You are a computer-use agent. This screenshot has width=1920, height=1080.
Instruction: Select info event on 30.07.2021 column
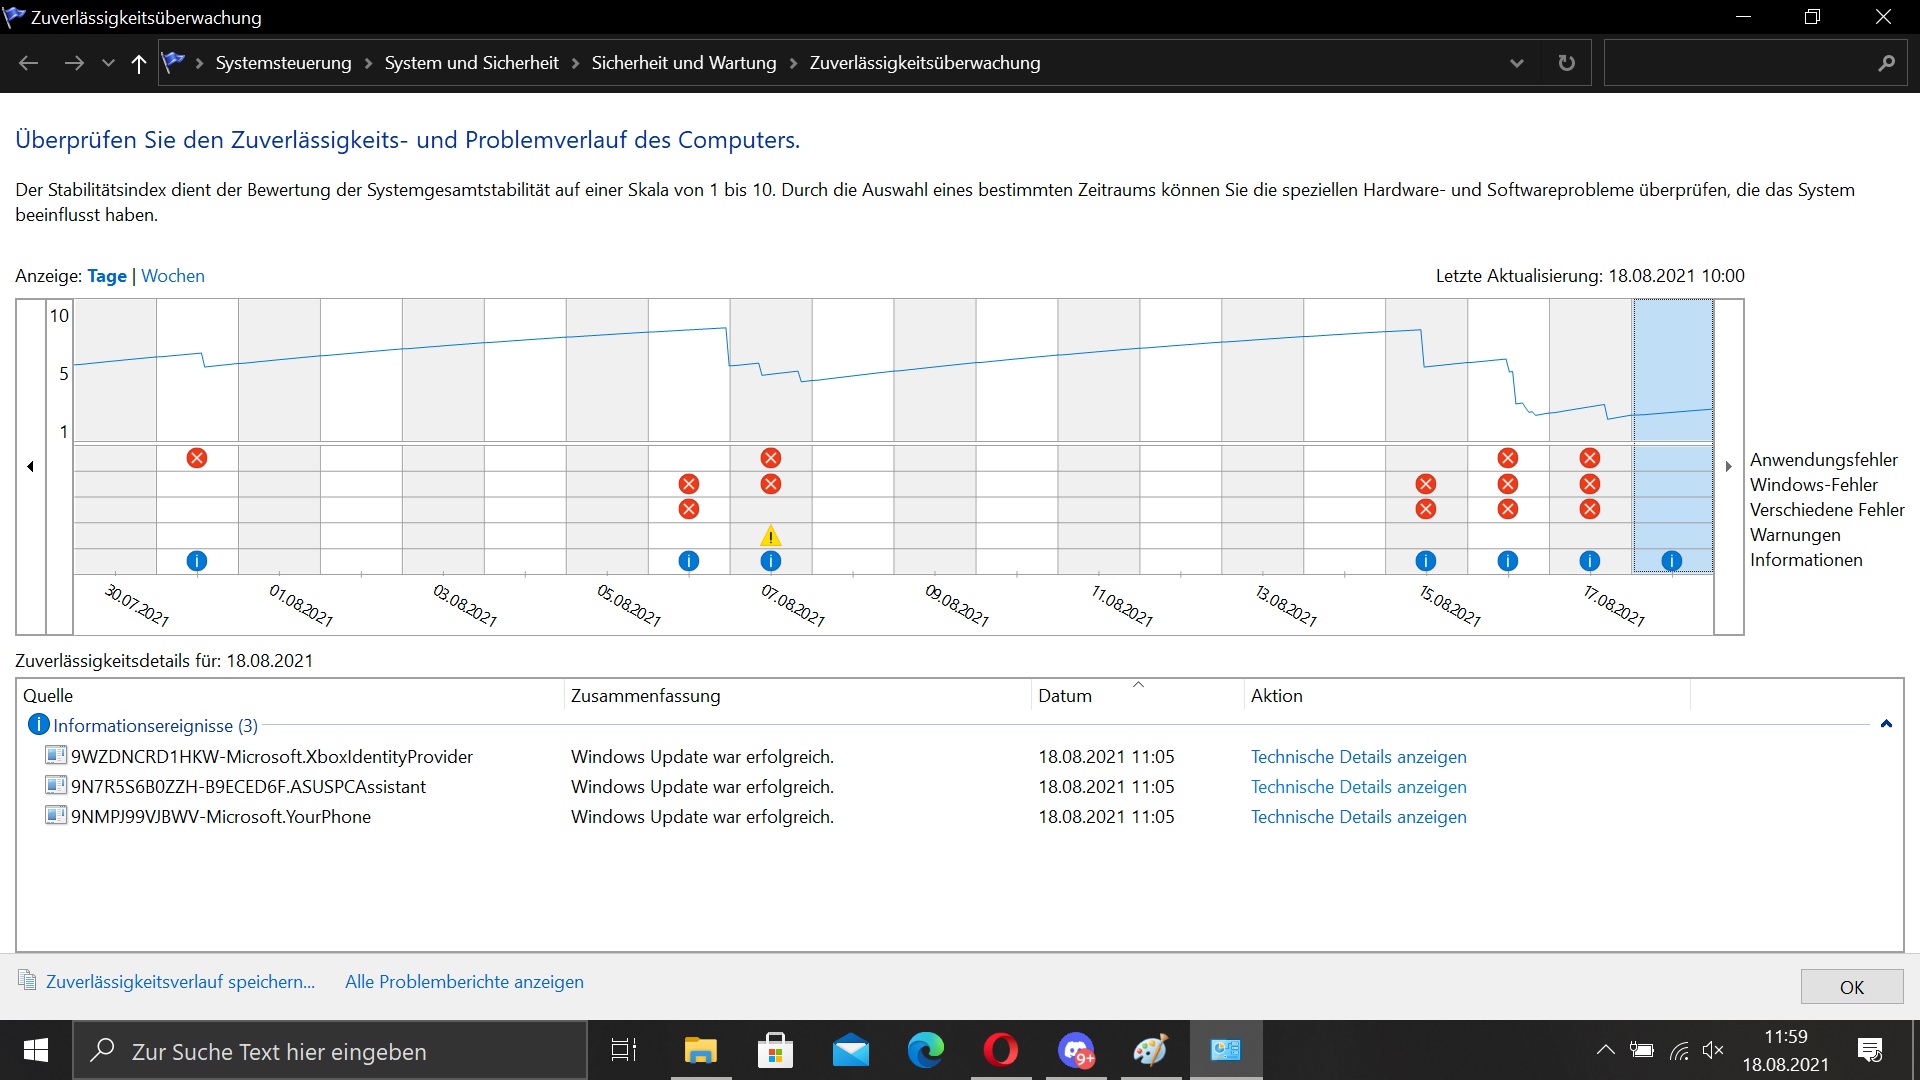[x=197, y=561]
